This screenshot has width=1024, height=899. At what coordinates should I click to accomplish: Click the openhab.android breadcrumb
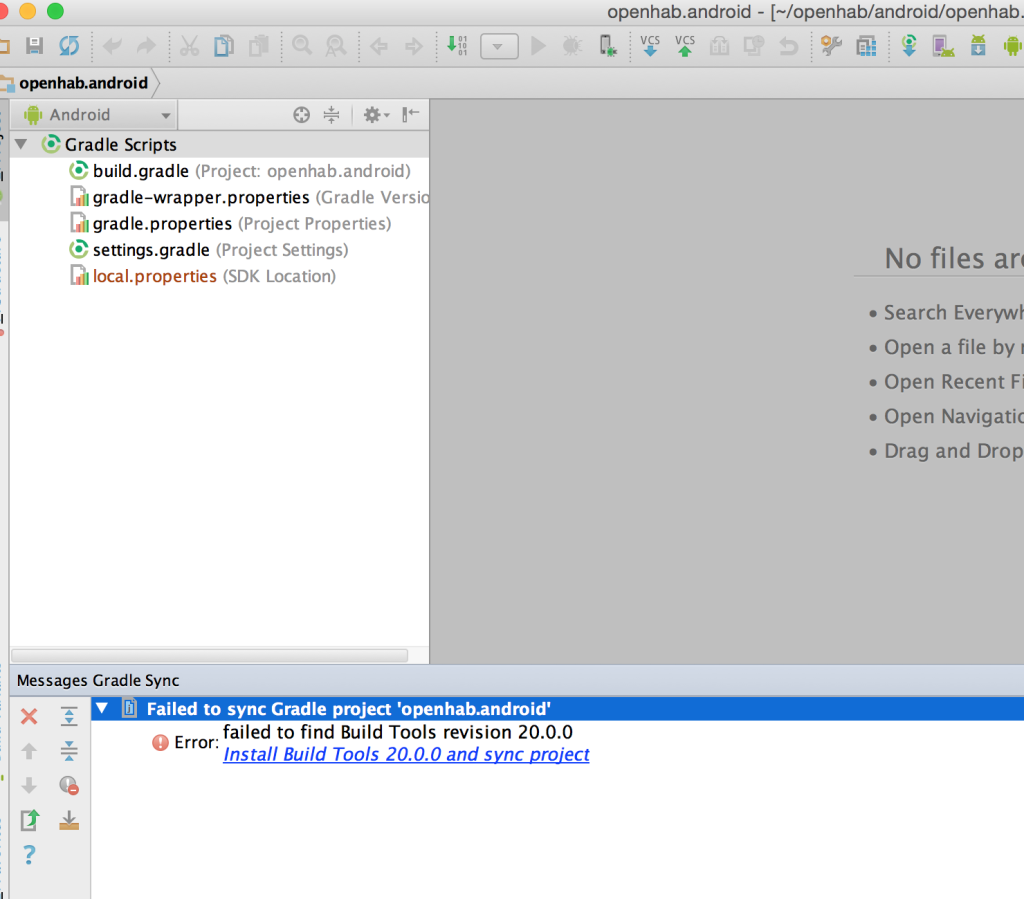click(84, 83)
